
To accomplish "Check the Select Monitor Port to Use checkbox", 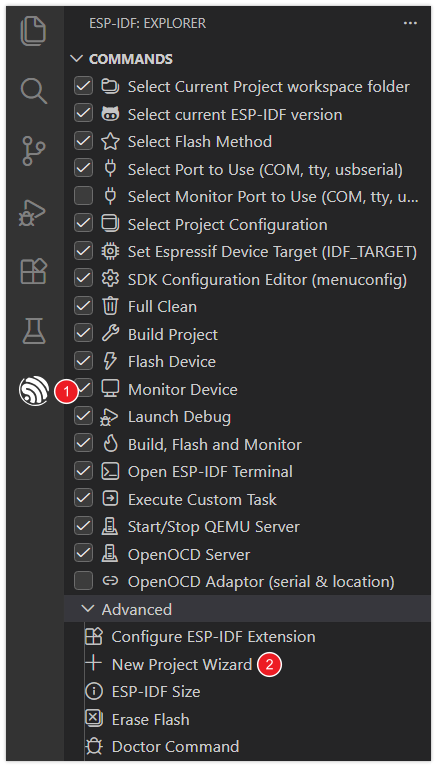I will pos(83,197).
